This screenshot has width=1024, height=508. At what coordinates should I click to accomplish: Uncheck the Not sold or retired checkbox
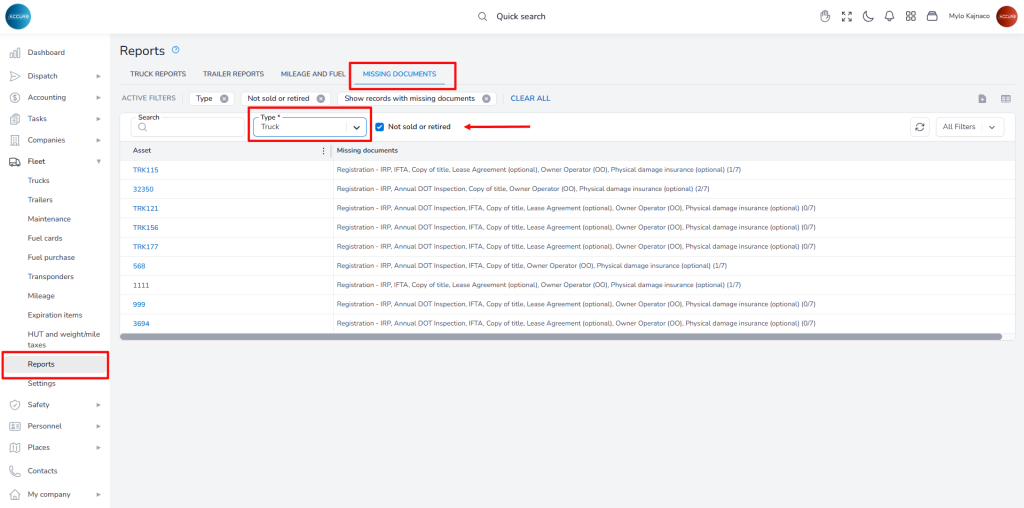pyautogui.click(x=380, y=127)
